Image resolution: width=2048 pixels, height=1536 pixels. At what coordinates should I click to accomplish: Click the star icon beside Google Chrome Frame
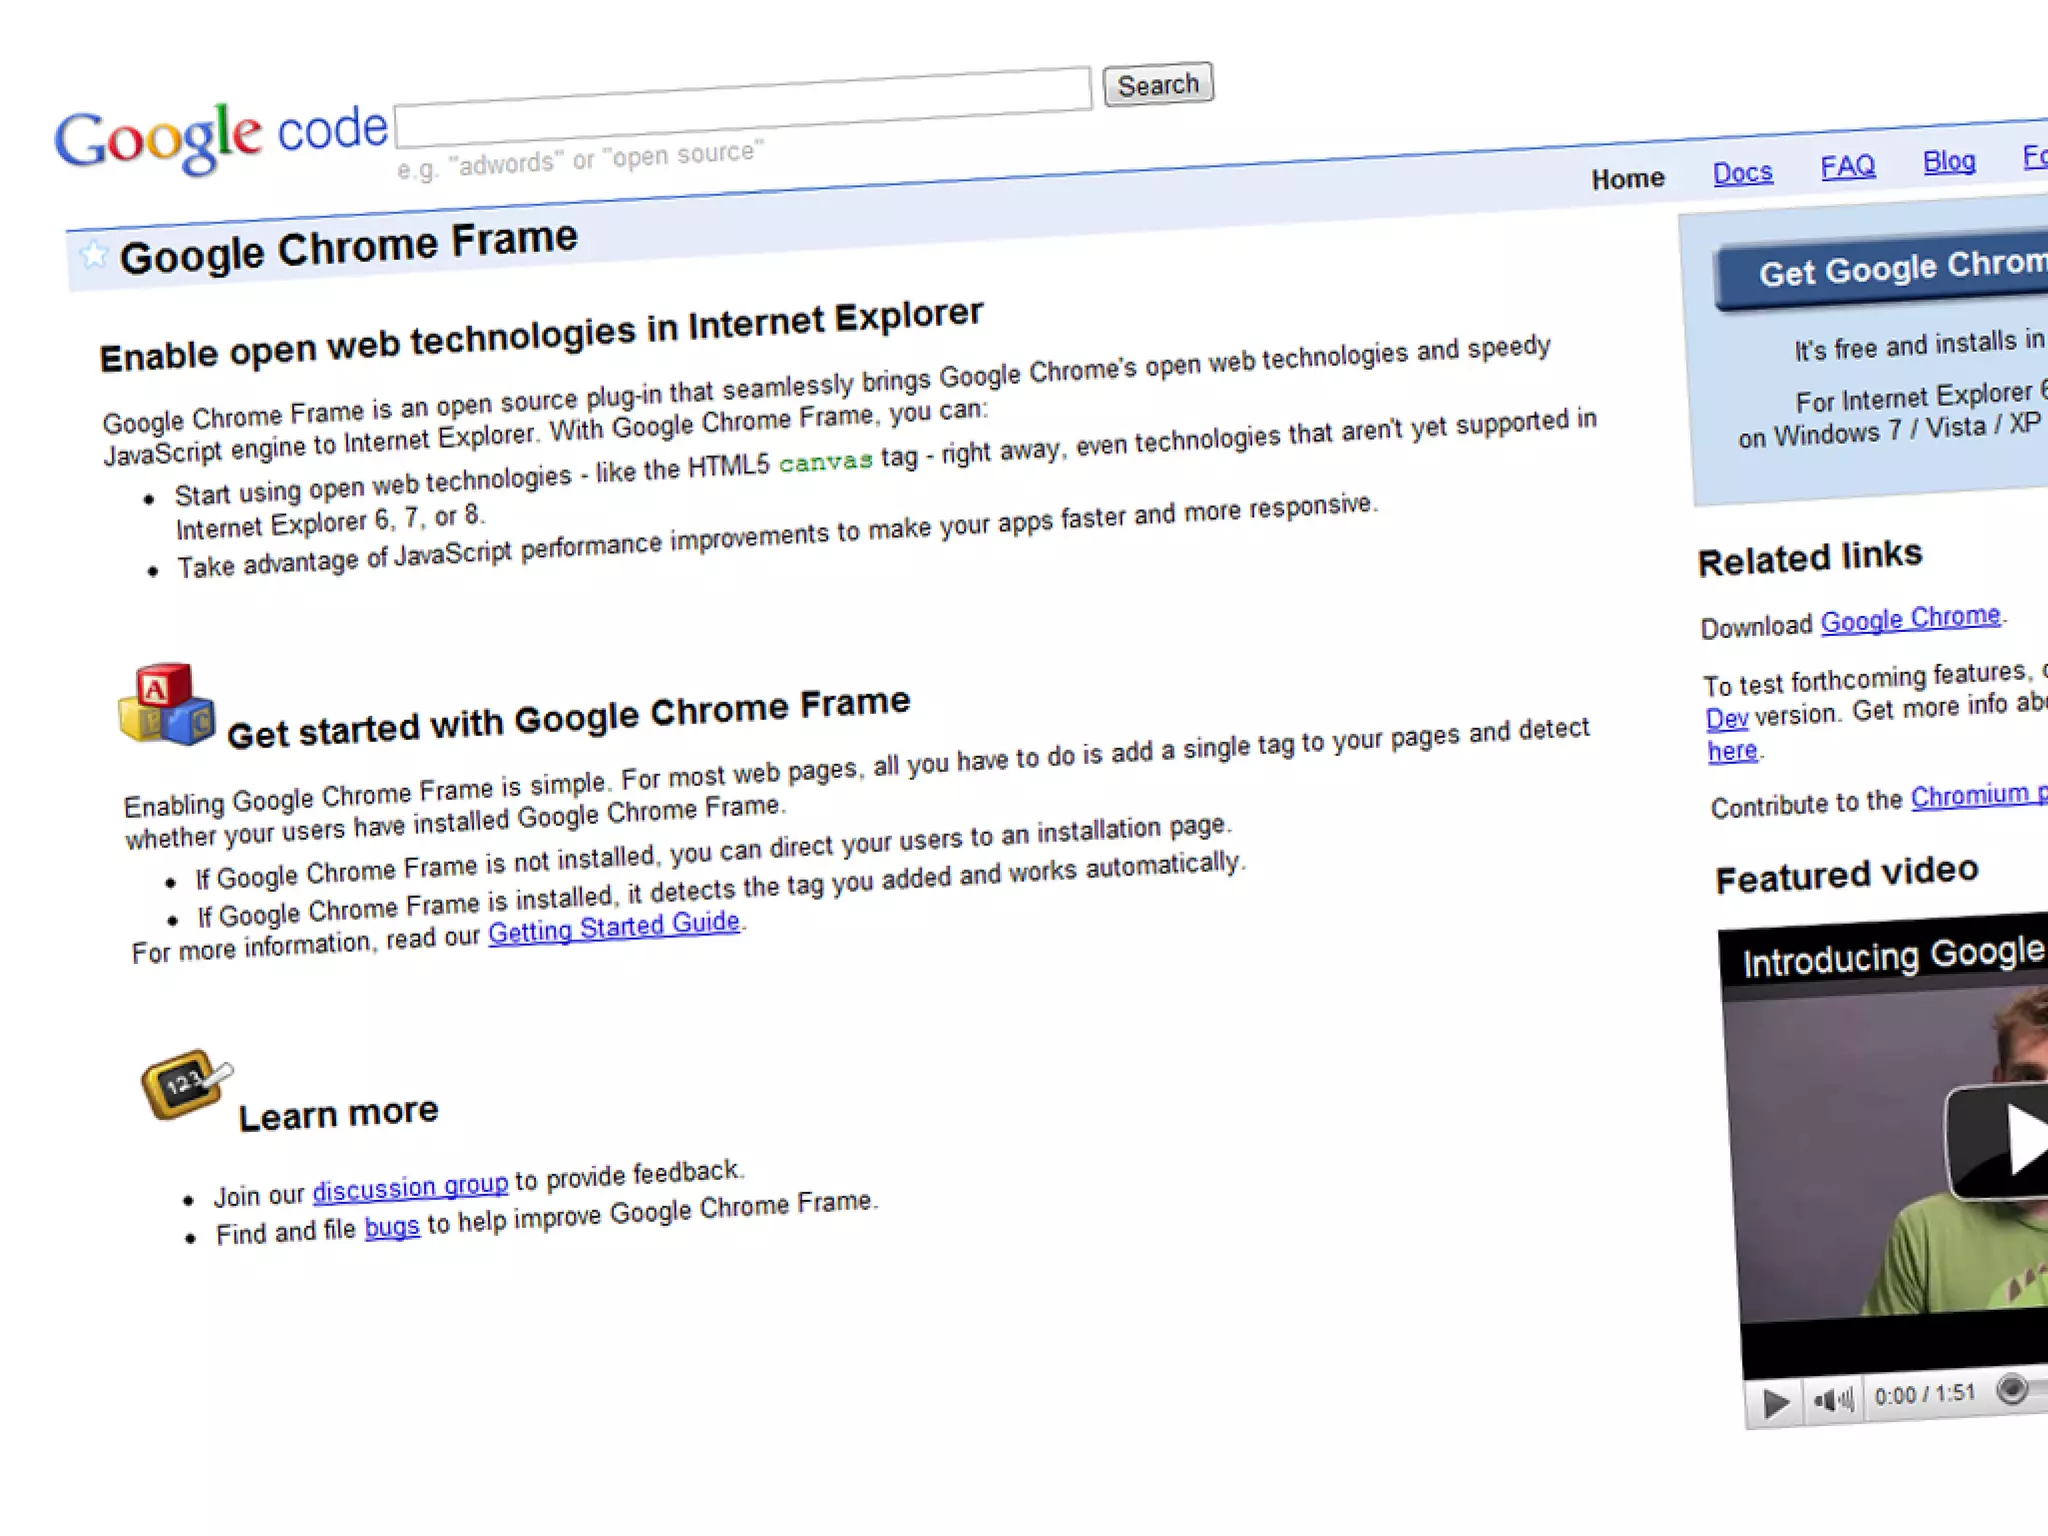(93, 256)
